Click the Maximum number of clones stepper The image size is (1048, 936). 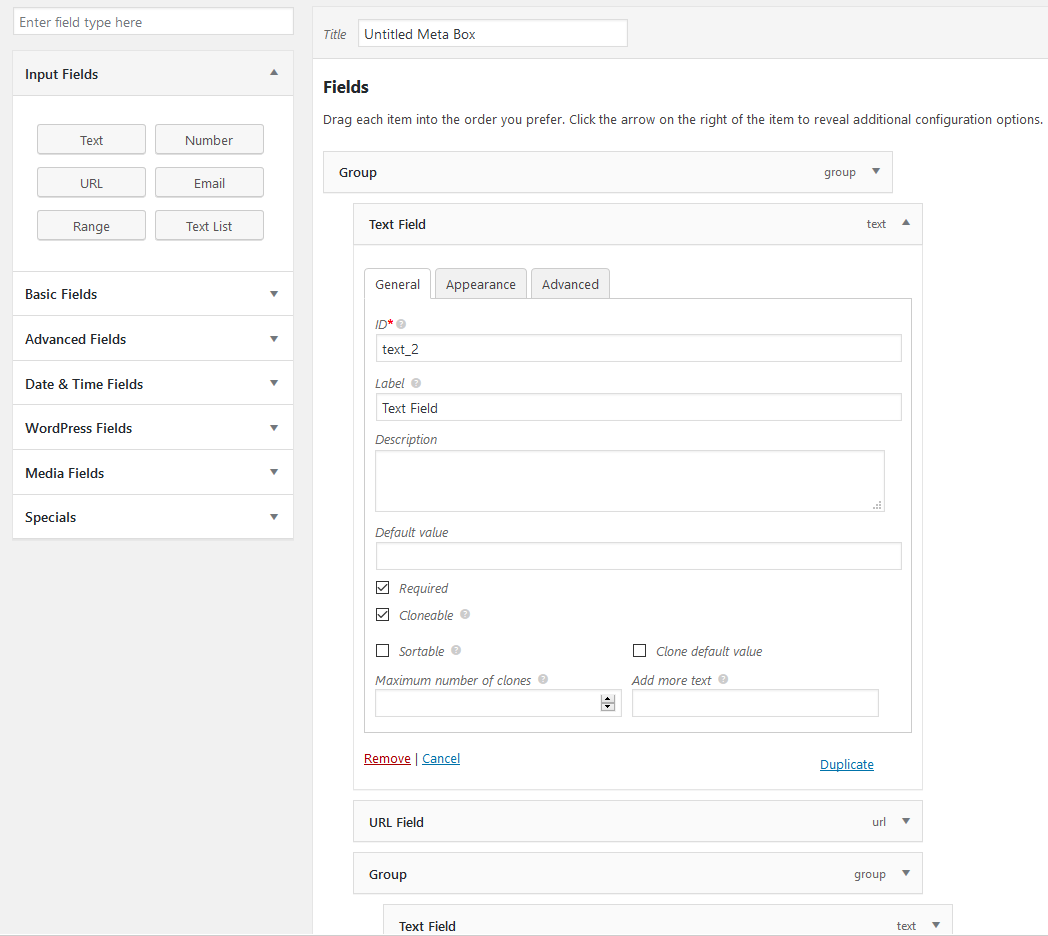coord(607,703)
